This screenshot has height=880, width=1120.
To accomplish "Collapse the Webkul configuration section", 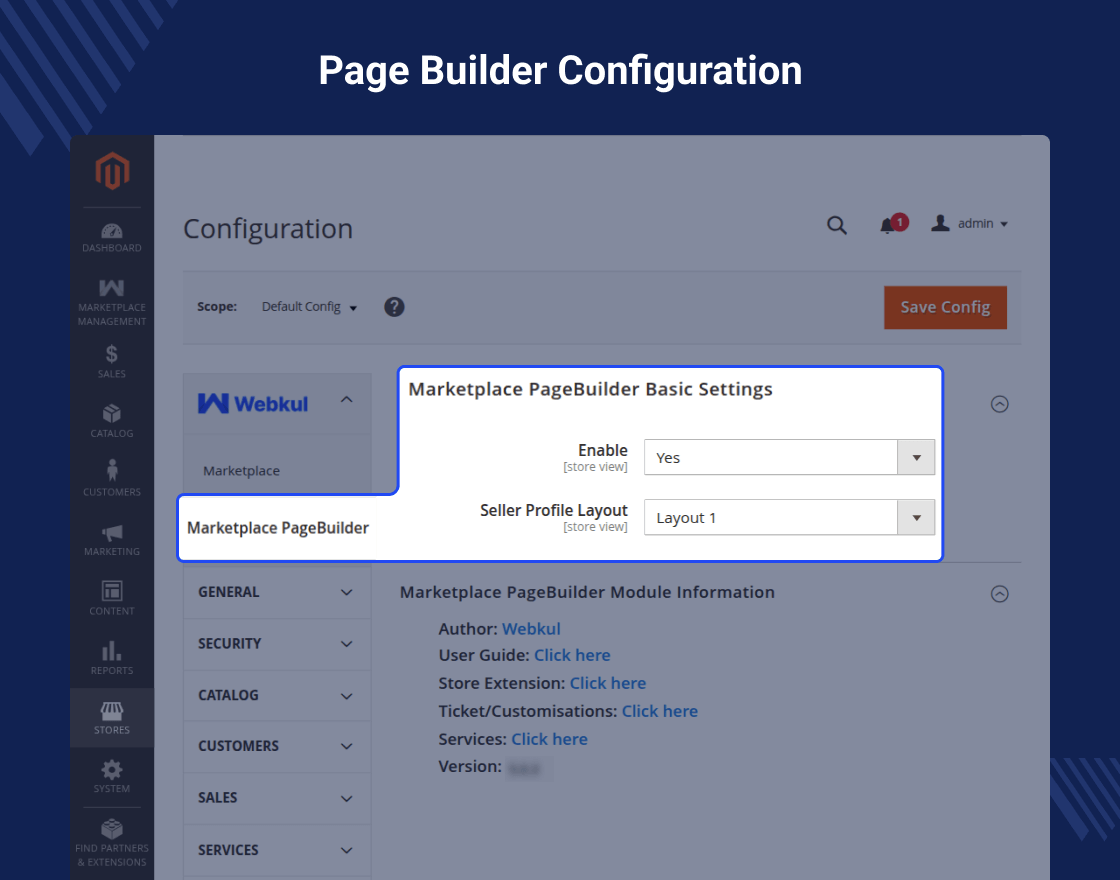I will coord(276,404).
